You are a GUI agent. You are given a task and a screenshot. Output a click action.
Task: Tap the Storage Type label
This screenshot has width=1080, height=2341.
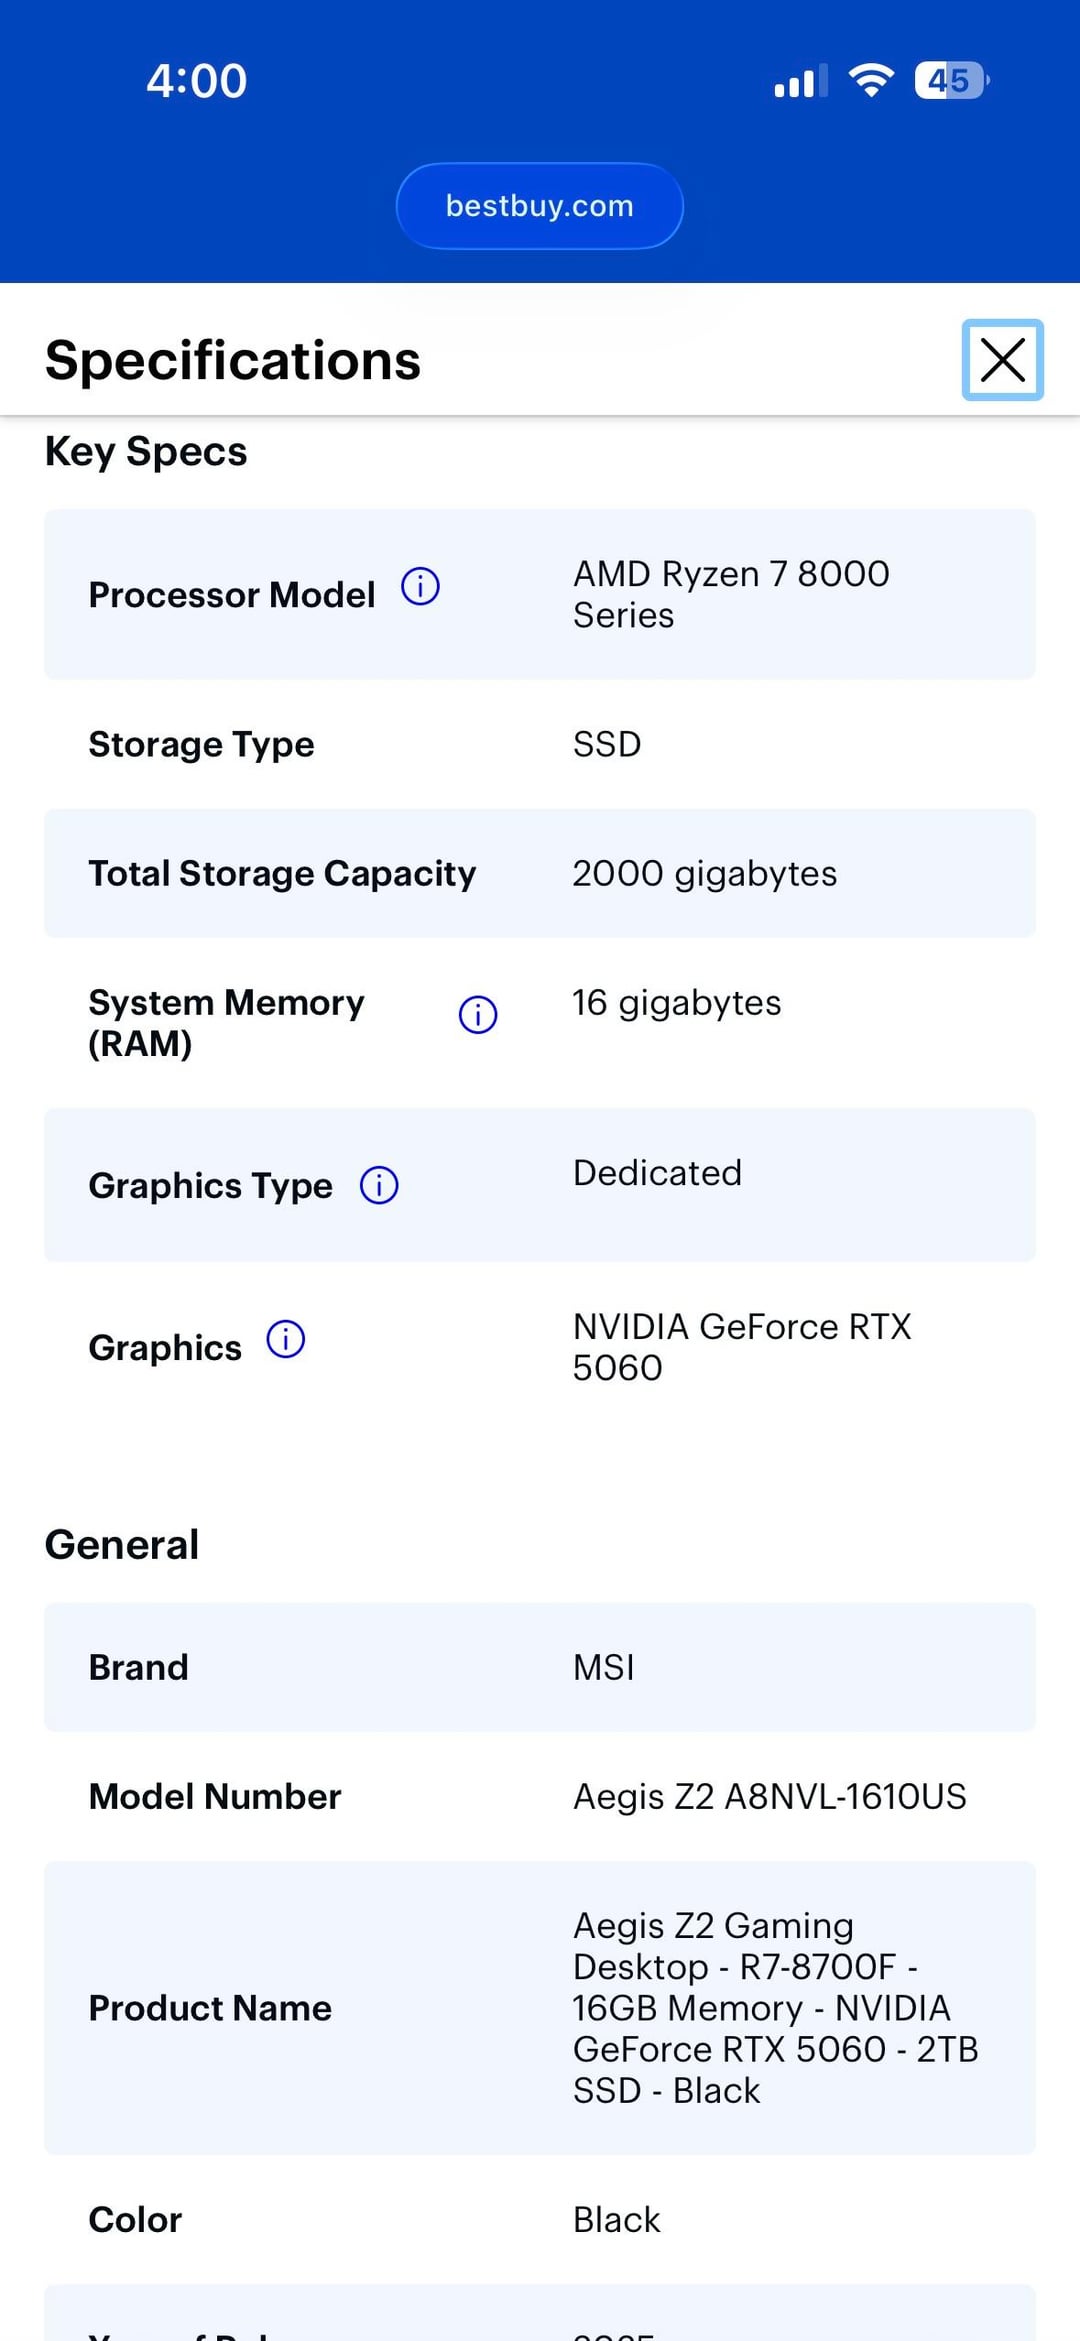(201, 745)
